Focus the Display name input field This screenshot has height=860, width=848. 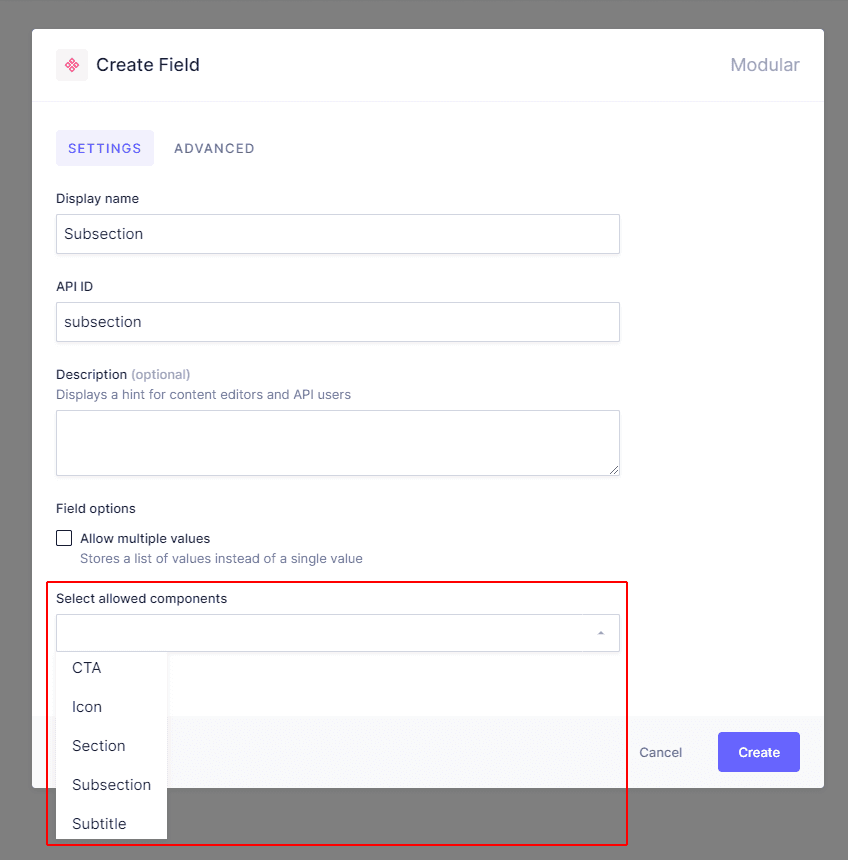(x=337, y=234)
